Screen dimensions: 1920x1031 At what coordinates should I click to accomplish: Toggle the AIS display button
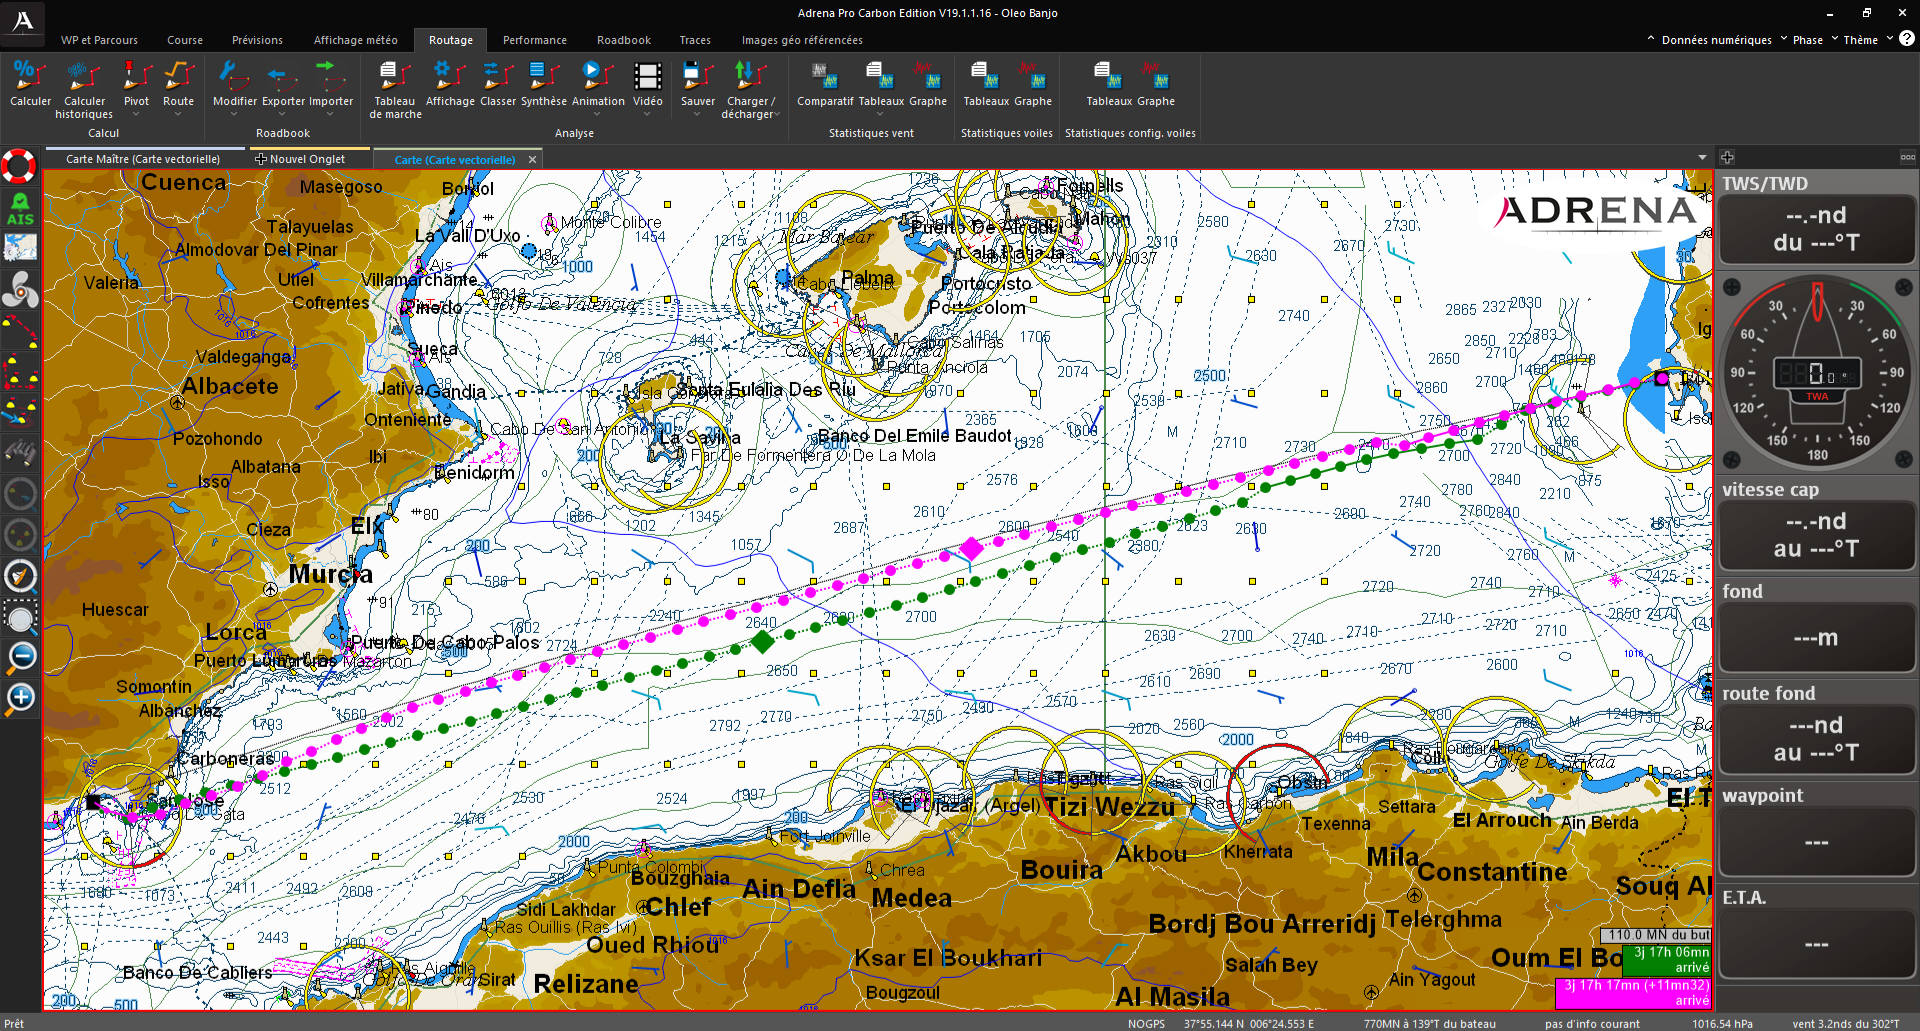(x=20, y=209)
